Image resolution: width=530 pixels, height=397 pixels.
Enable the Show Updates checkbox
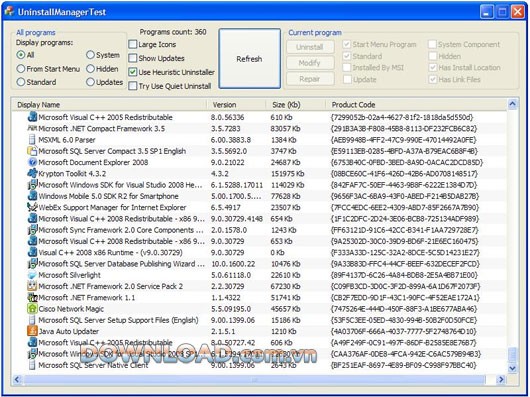(x=133, y=58)
